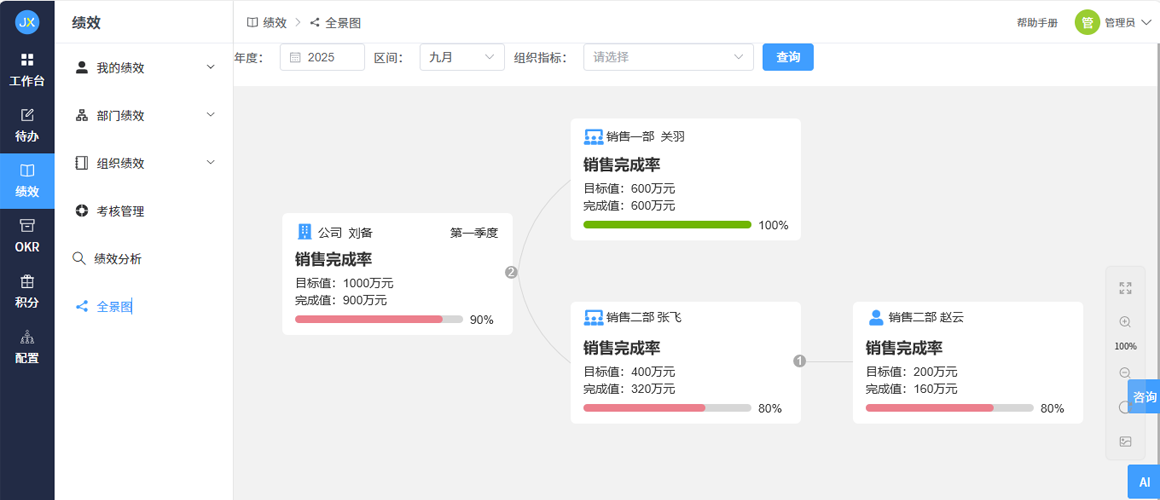
Task: Click the zoom out magnifier icon
Action: coord(1125,373)
